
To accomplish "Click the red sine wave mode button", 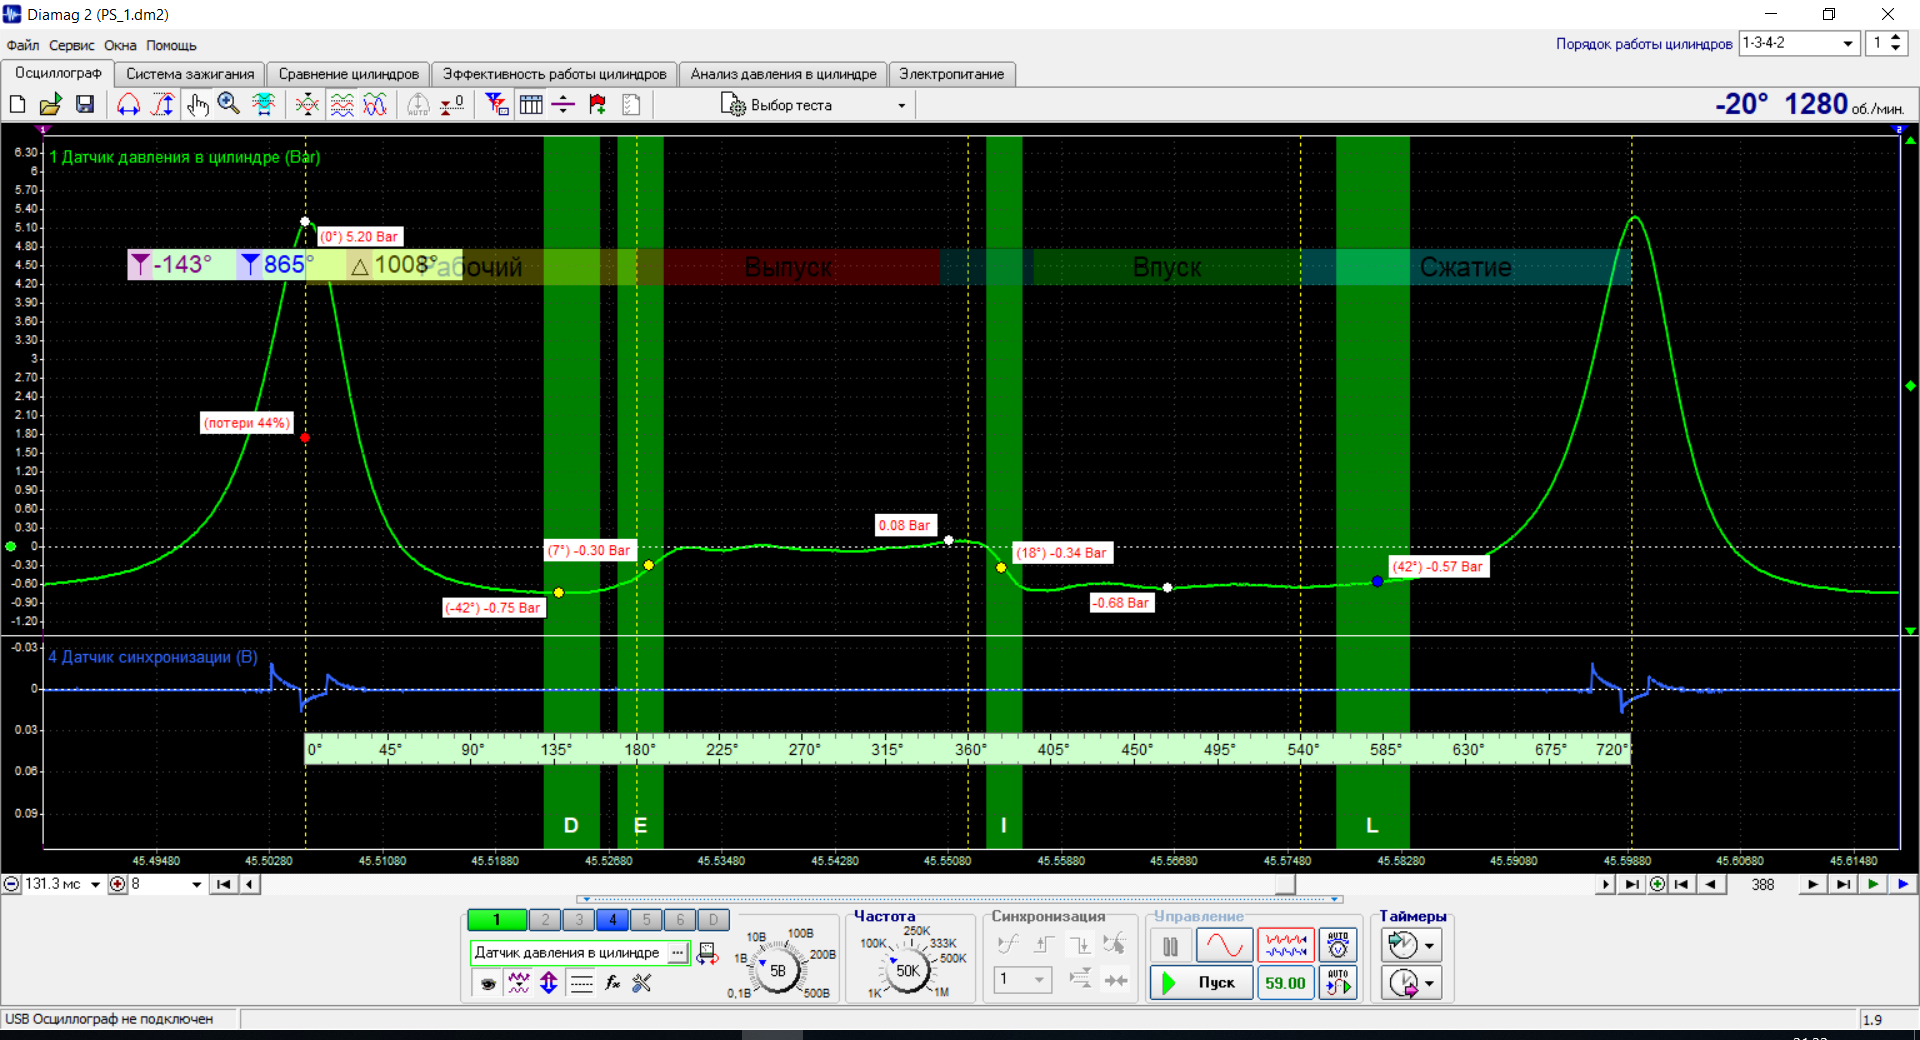I will click(x=1224, y=945).
